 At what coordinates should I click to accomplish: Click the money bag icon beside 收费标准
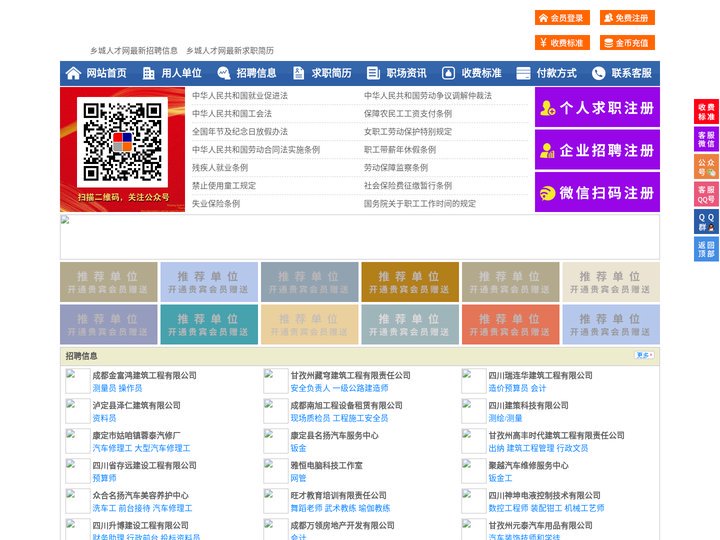pos(448,73)
